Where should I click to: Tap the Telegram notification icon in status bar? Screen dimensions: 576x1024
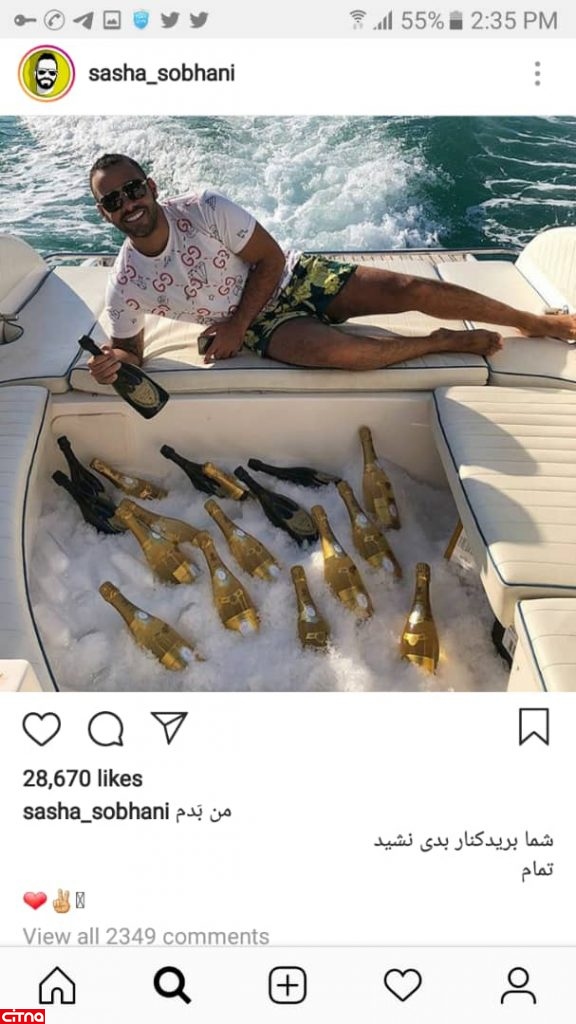click(83, 20)
